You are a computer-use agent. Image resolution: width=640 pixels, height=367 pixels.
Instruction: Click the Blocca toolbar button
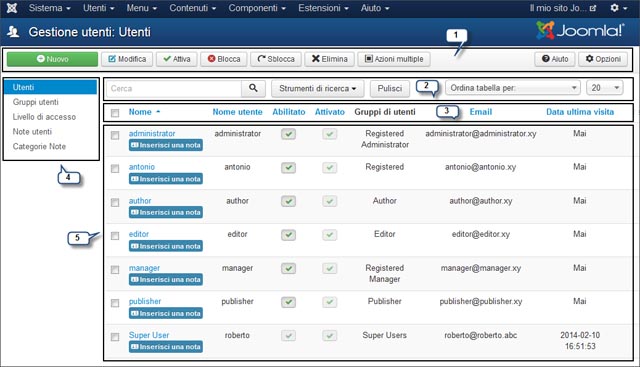224,59
